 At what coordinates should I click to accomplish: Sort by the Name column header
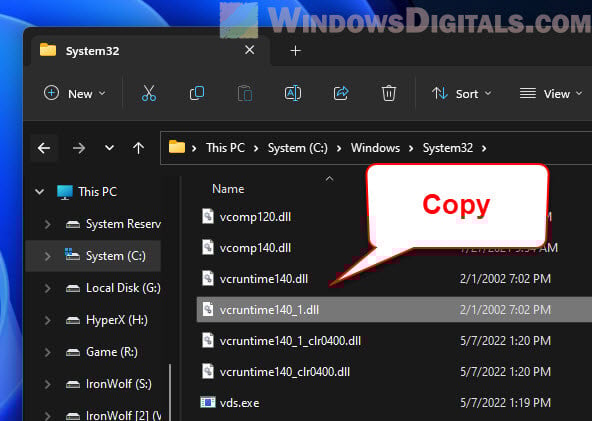click(x=228, y=189)
